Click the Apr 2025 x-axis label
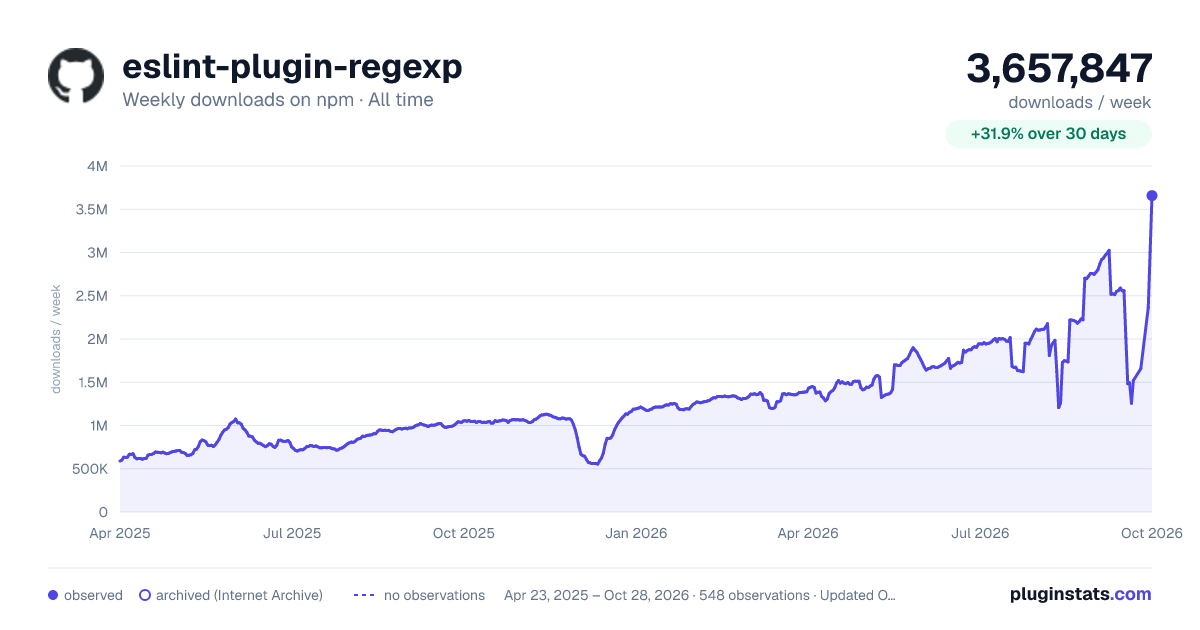Image resolution: width=1200 pixels, height=630 pixels. 120,533
